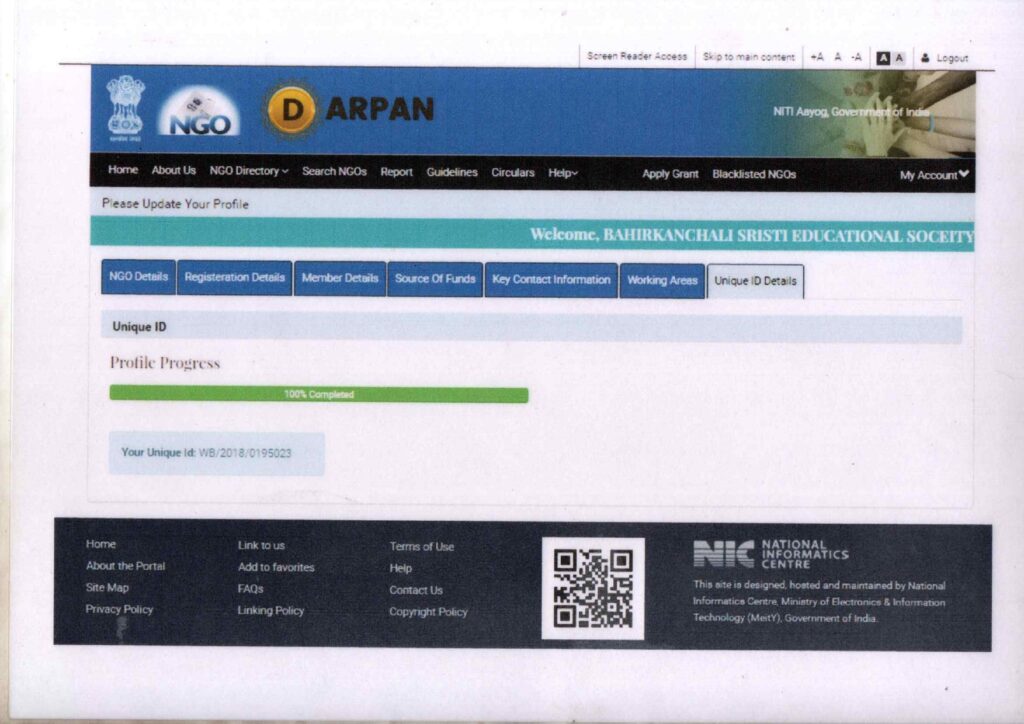
Task: Click Welcome BAHIRKANCHALI SRISTI banner text
Action: (751, 236)
